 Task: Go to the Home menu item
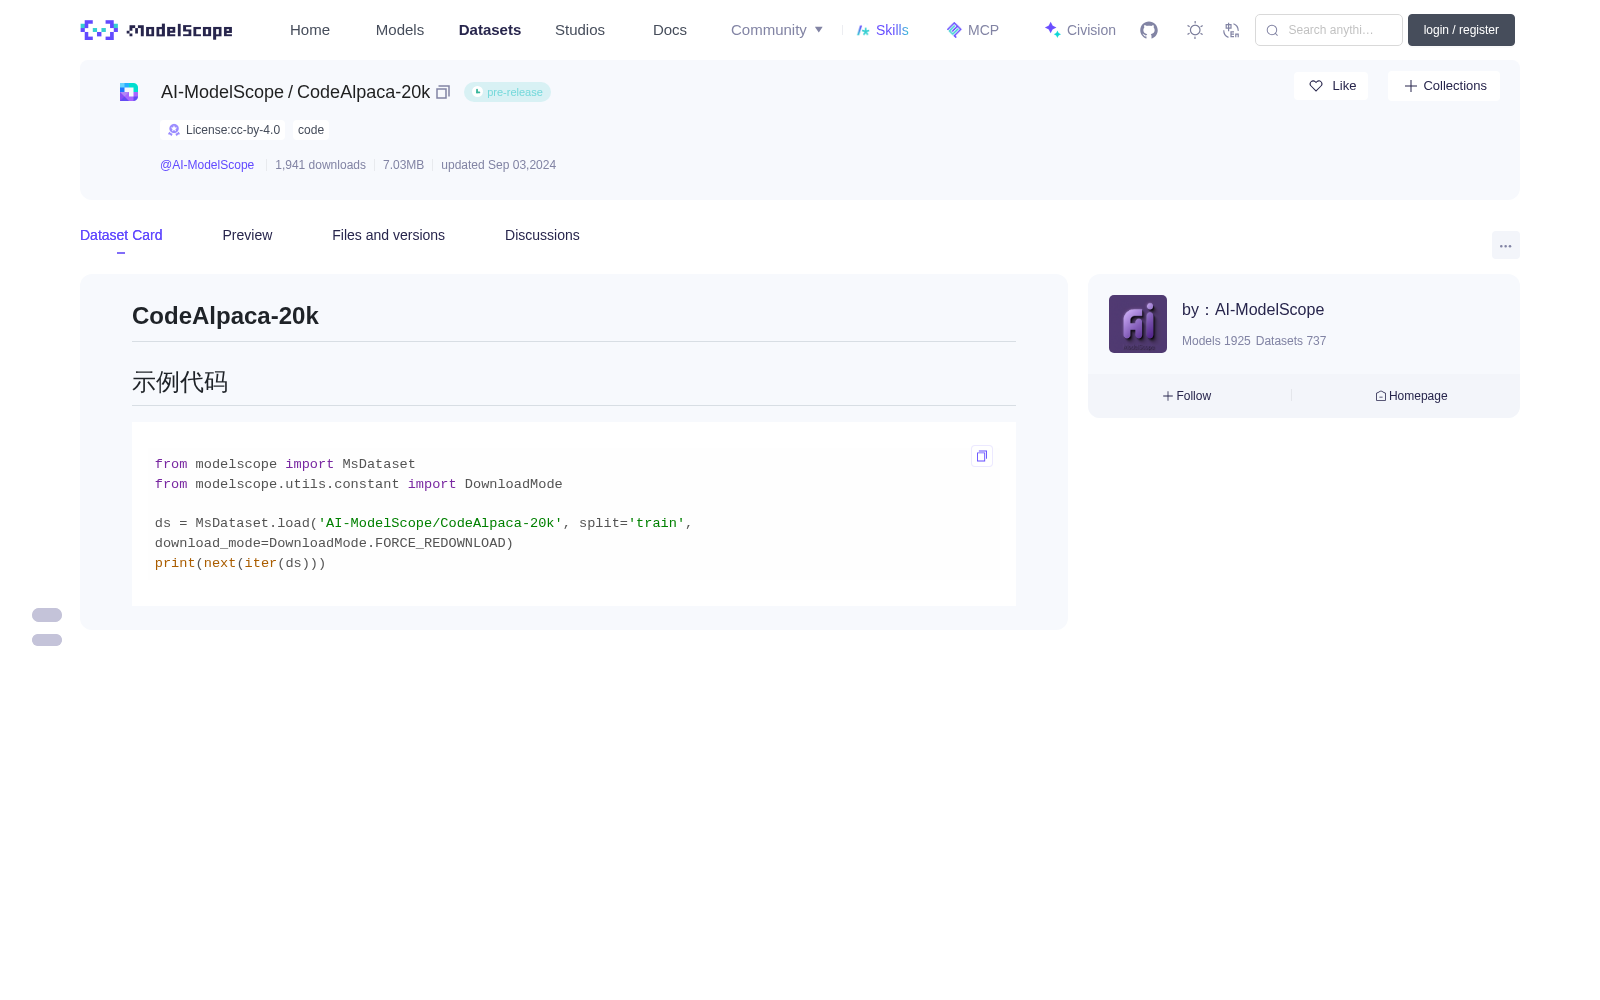pyautogui.click(x=310, y=30)
